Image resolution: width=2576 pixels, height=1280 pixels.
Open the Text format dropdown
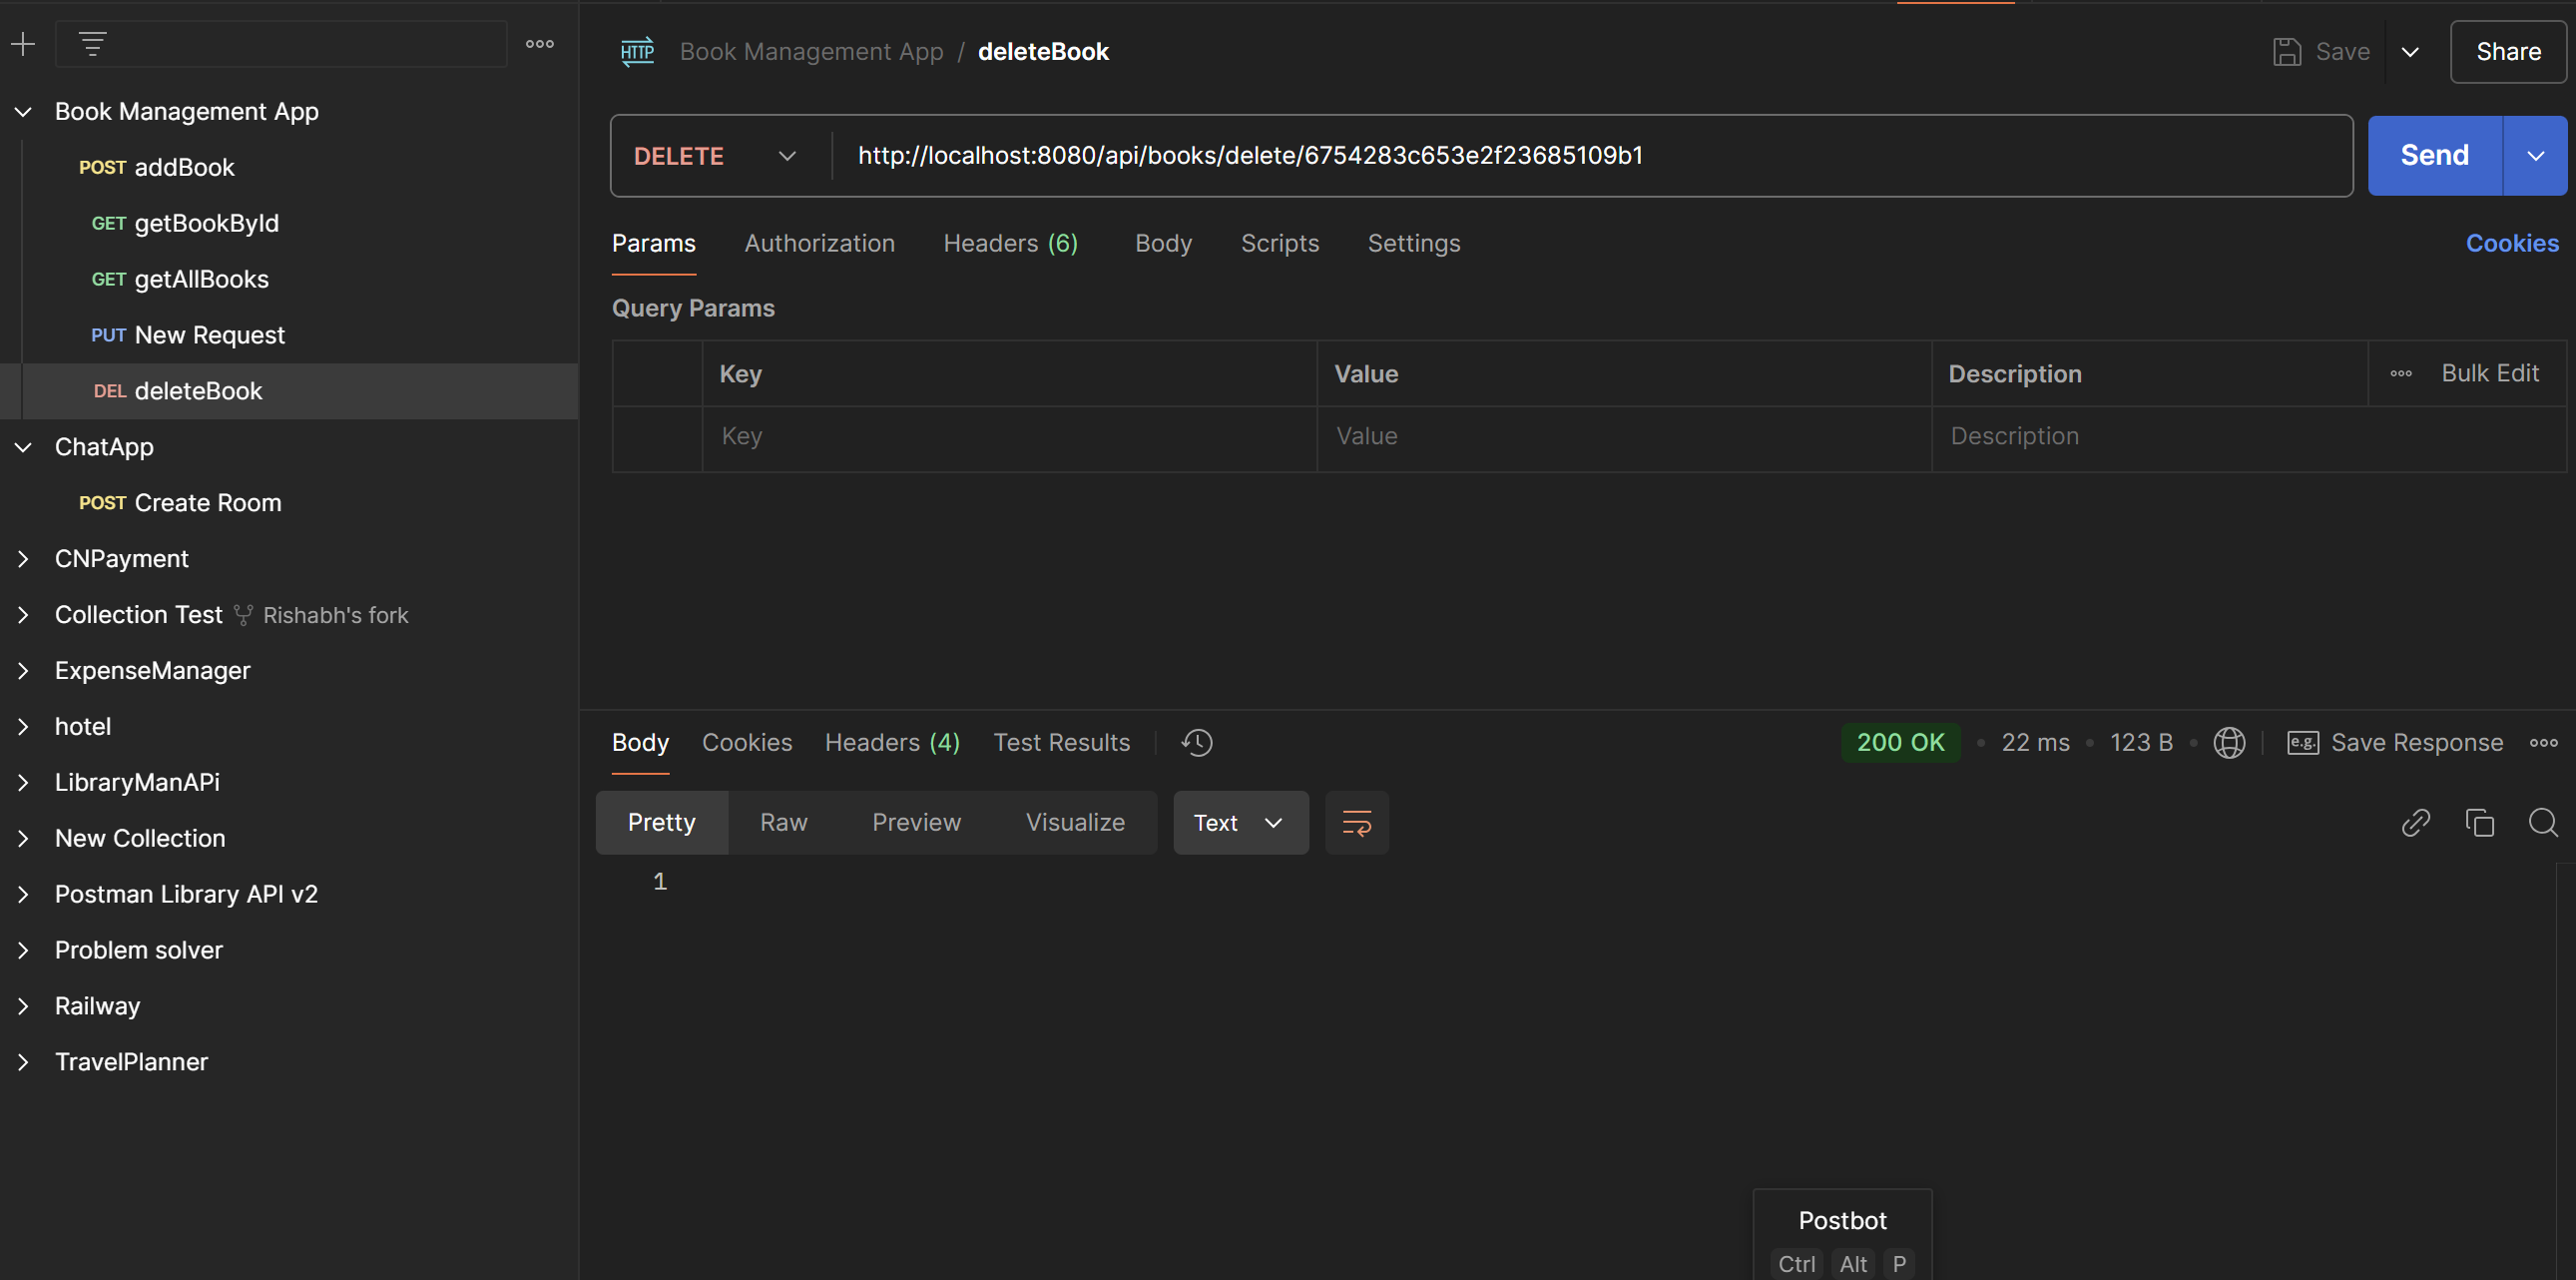point(1240,823)
